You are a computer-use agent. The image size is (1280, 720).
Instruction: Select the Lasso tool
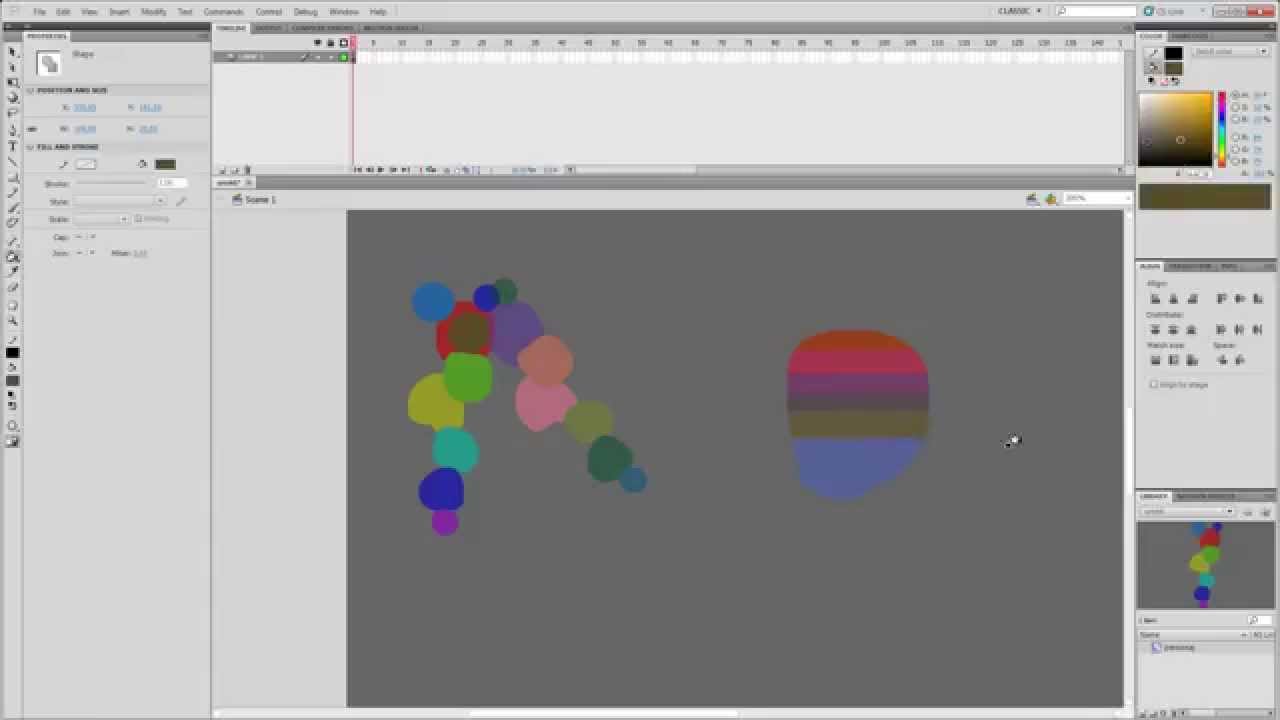pos(13,114)
